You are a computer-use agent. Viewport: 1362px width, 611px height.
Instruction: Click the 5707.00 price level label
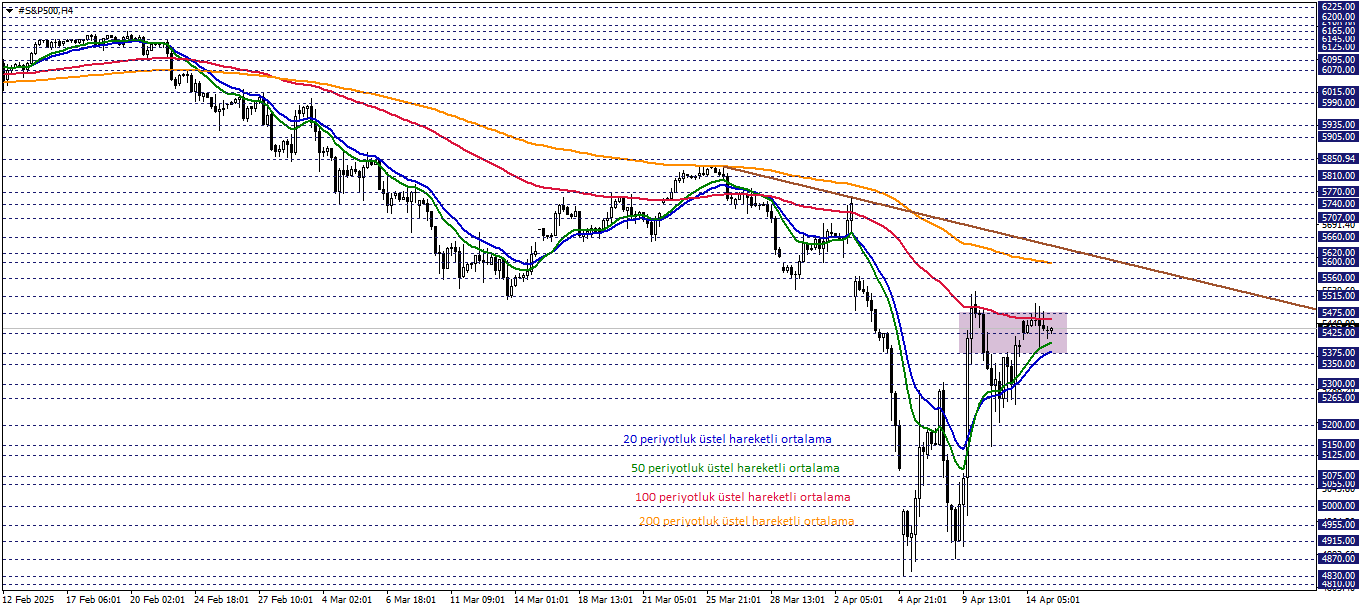(1338, 217)
